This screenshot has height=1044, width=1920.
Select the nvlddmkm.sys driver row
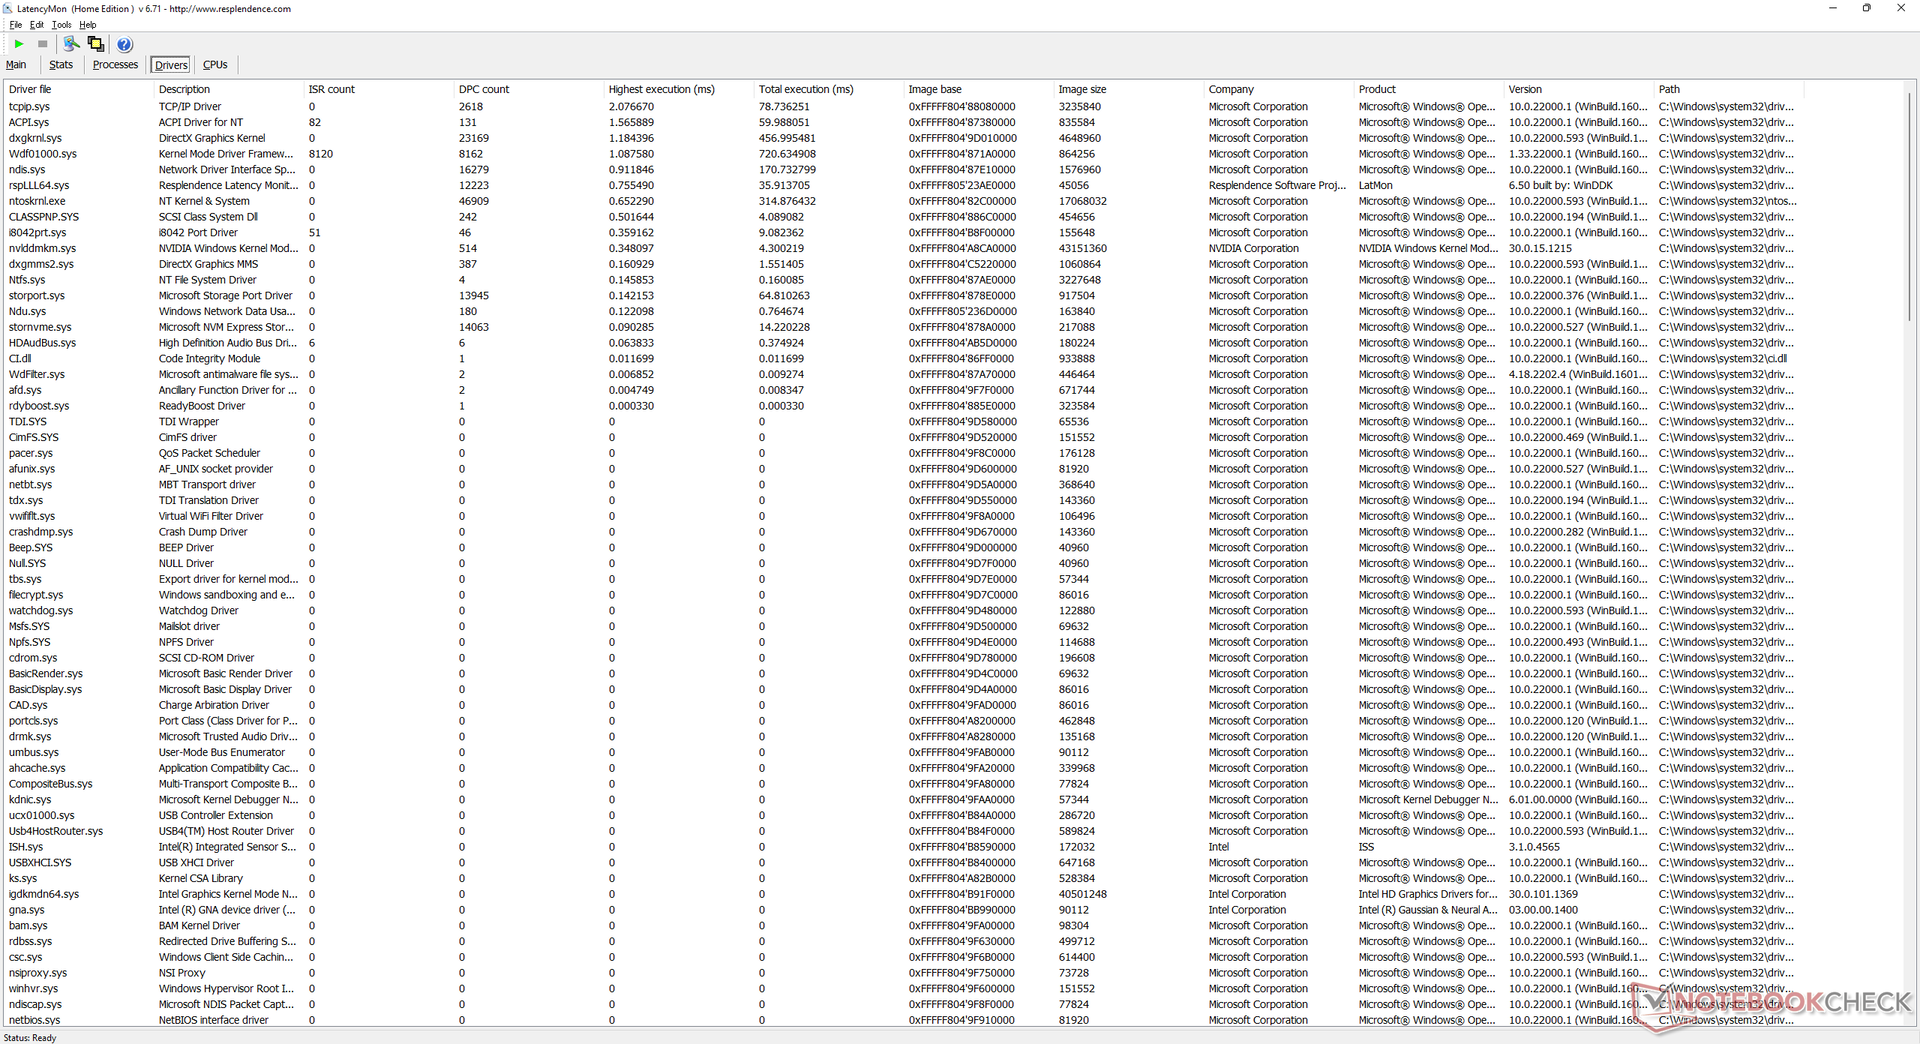tap(42, 249)
